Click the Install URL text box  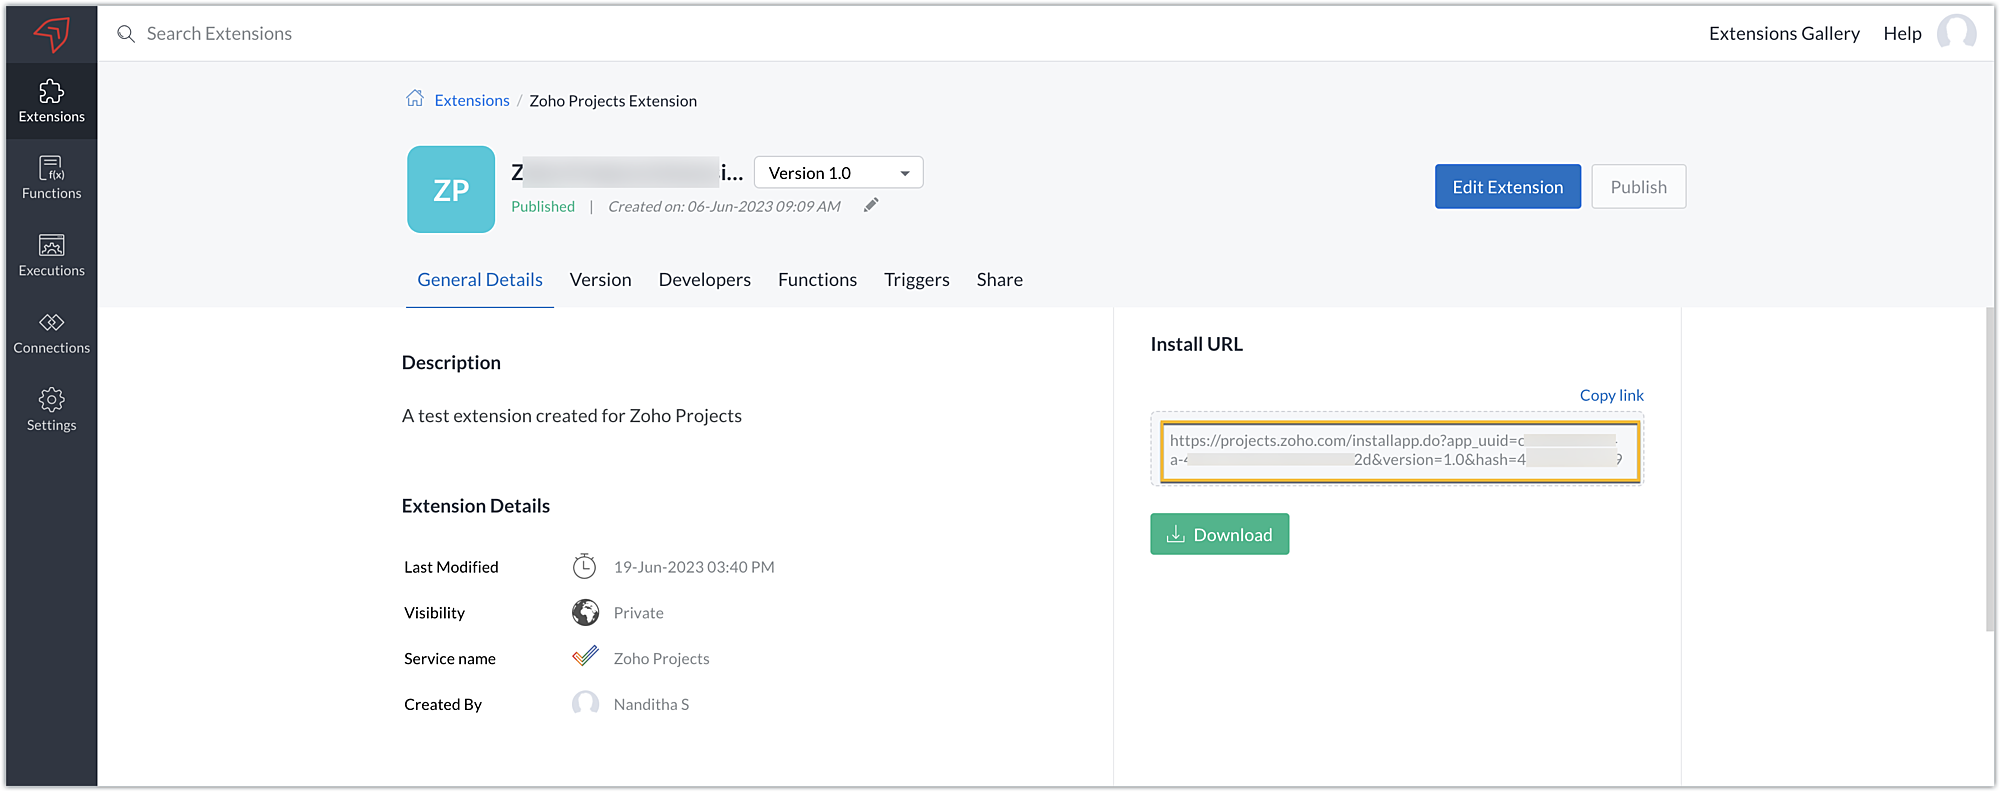point(1399,450)
